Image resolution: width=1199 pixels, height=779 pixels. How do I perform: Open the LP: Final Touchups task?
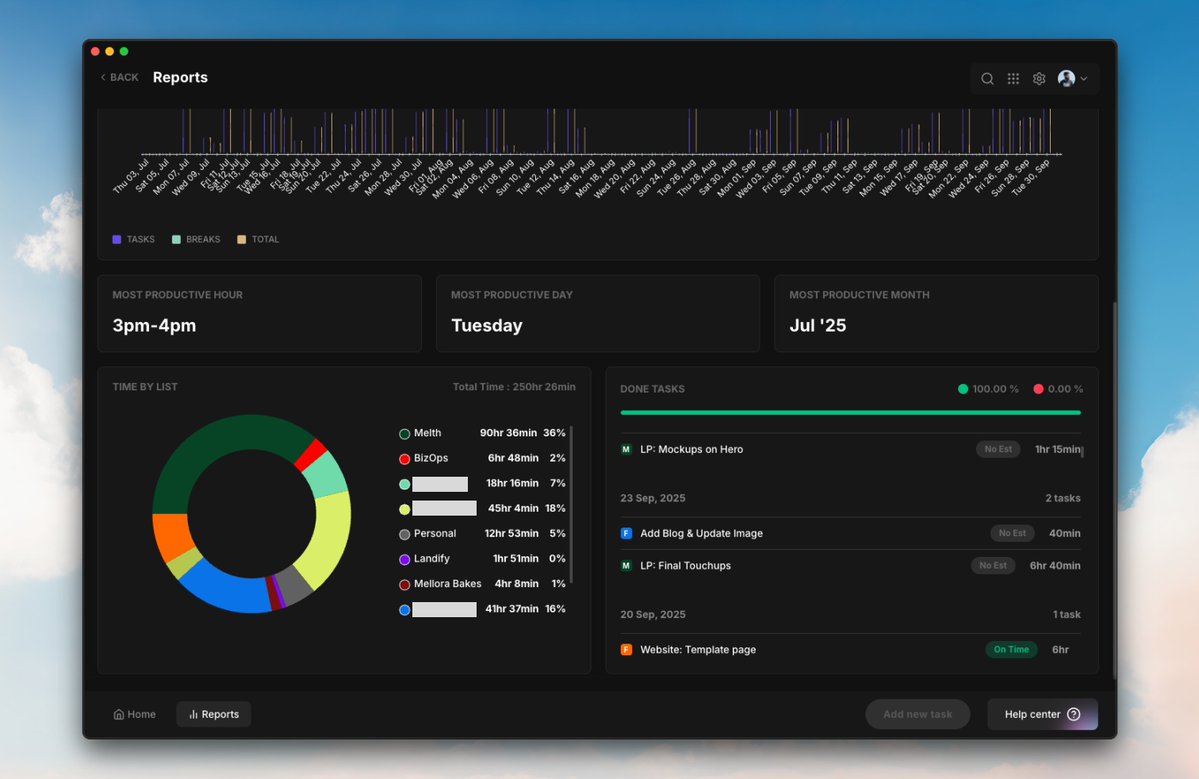pos(685,566)
